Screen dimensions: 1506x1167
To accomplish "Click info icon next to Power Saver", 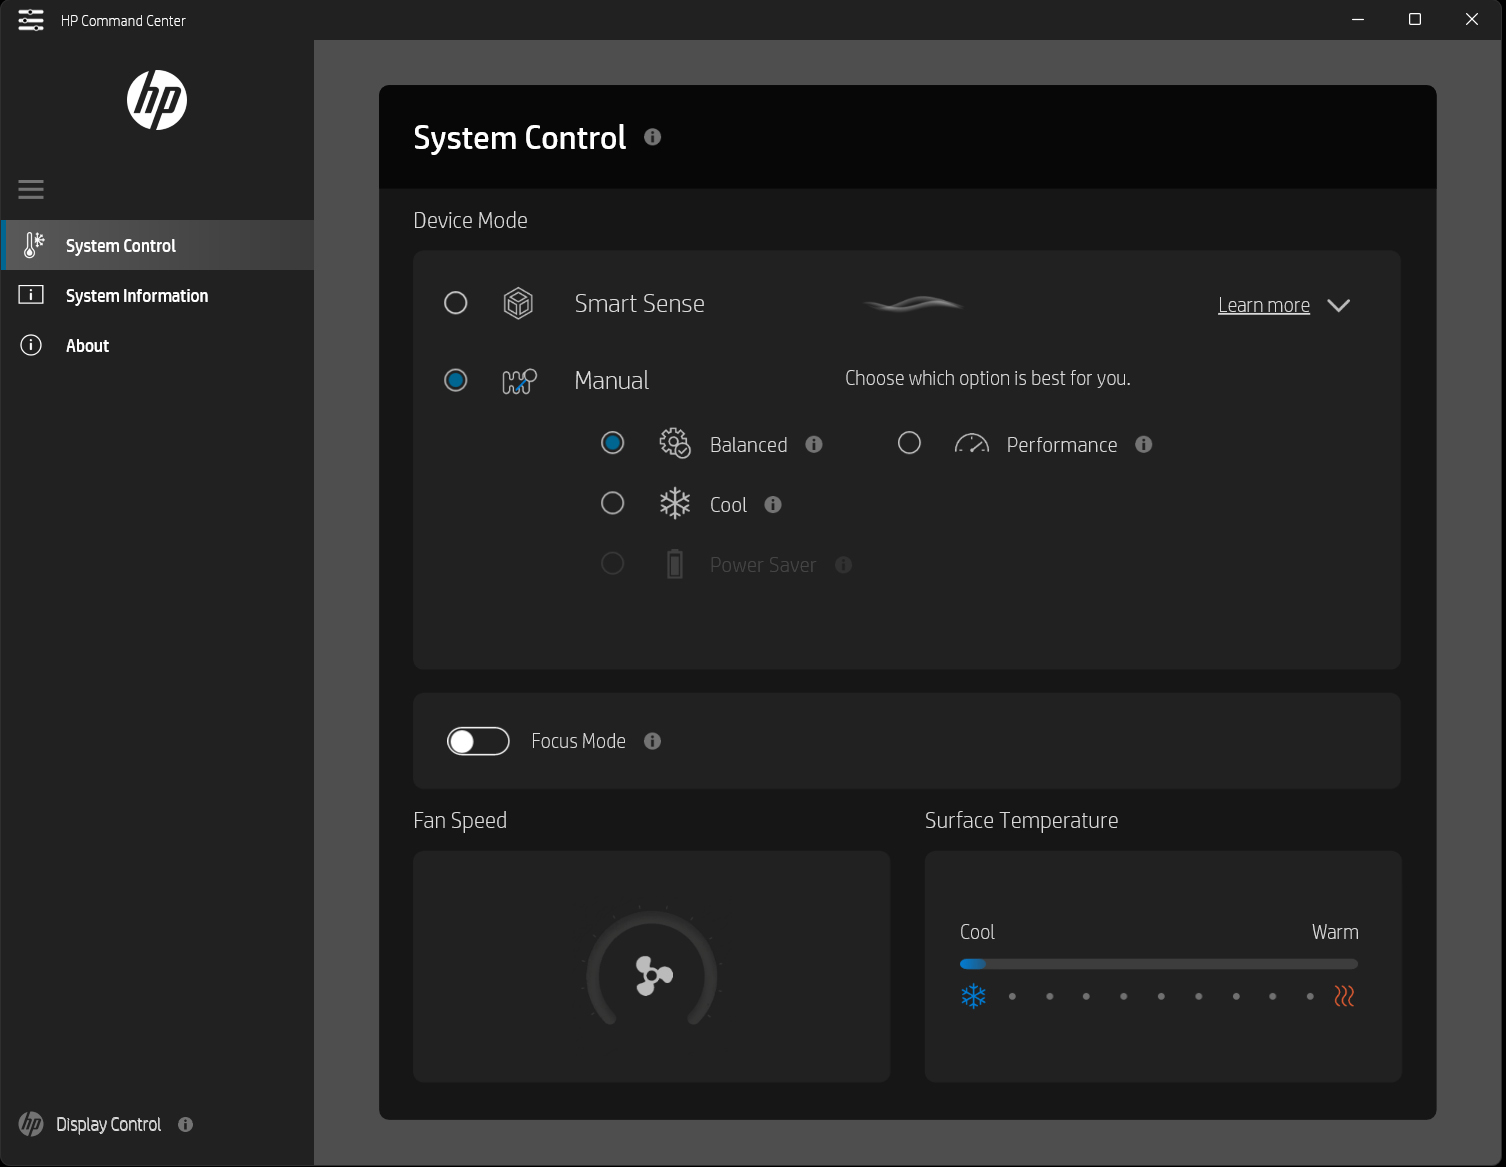I will (844, 565).
